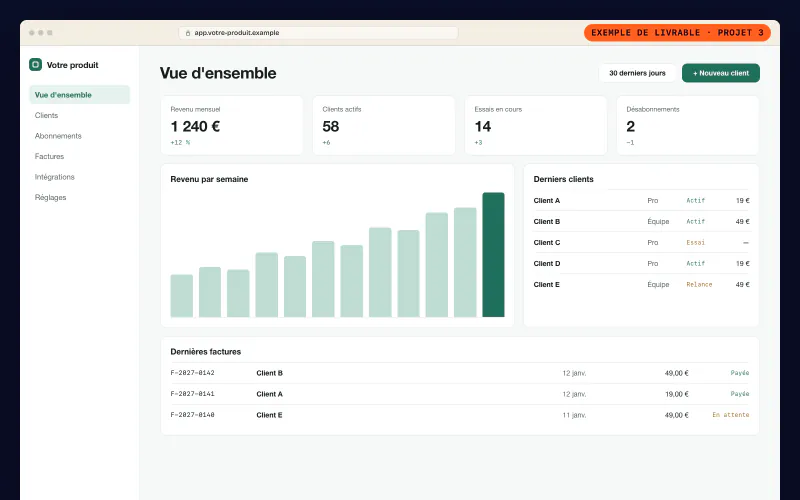Click the Revenu par semaine chart title
The image size is (800, 500).
pos(209,179)
